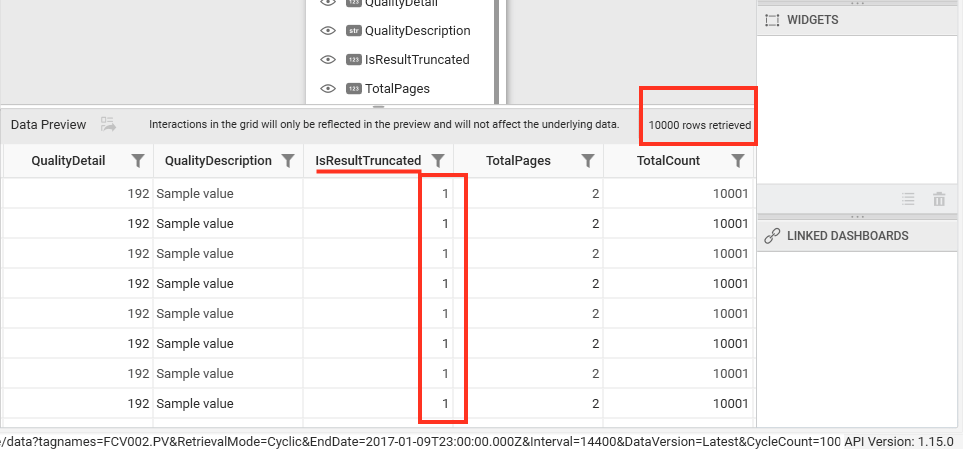Toggle visibility of IsResultTruncated field

point(329,60)
